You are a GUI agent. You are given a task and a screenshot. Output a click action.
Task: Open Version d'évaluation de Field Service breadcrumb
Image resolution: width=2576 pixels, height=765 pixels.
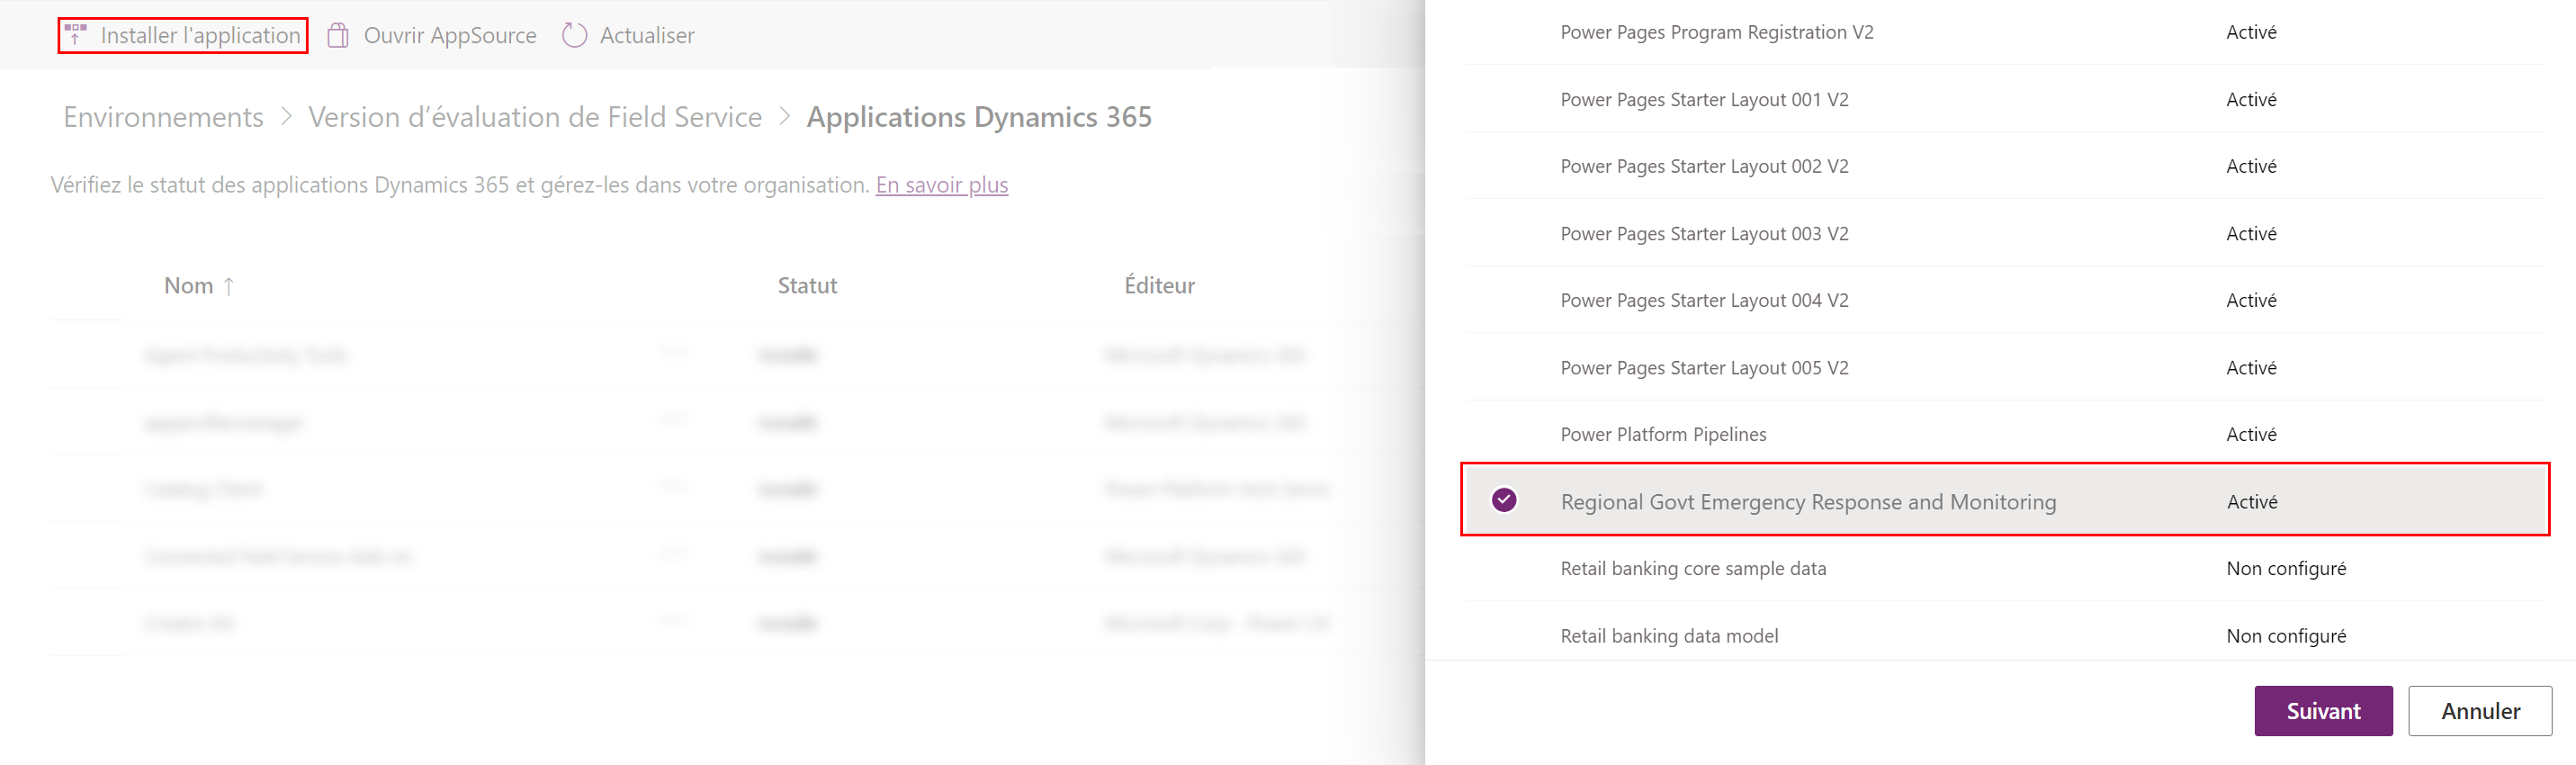[535, 117]
